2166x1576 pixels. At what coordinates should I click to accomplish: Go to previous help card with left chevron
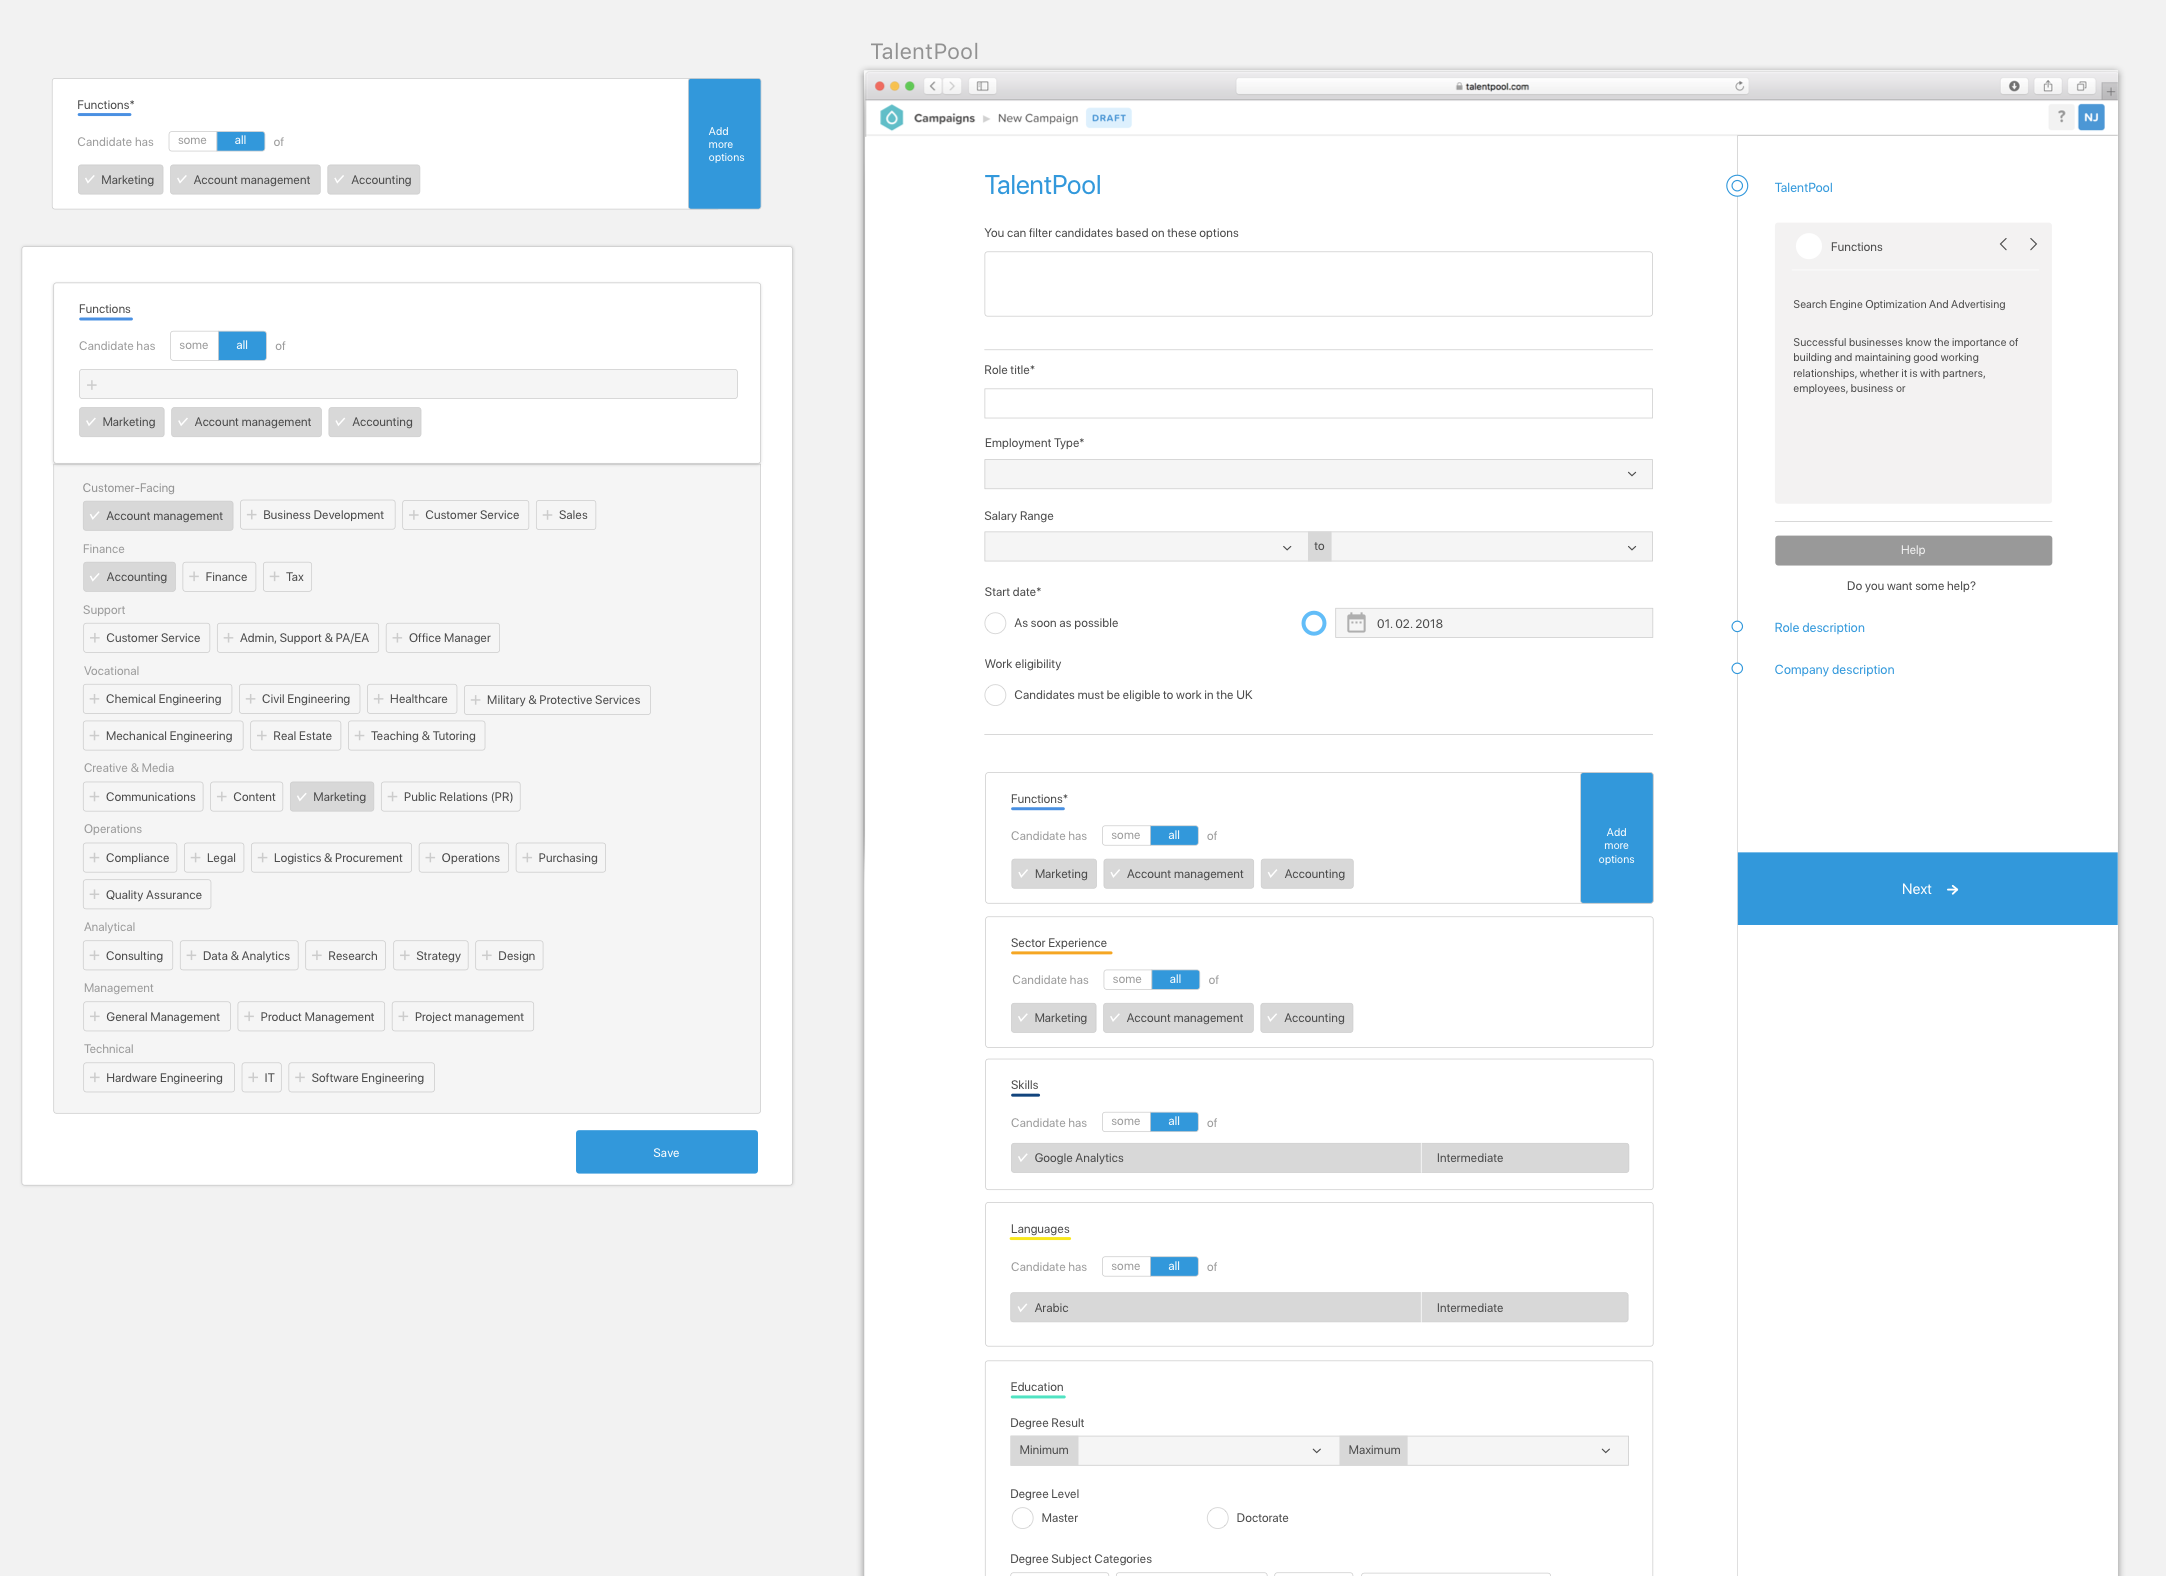(2003, 245)
